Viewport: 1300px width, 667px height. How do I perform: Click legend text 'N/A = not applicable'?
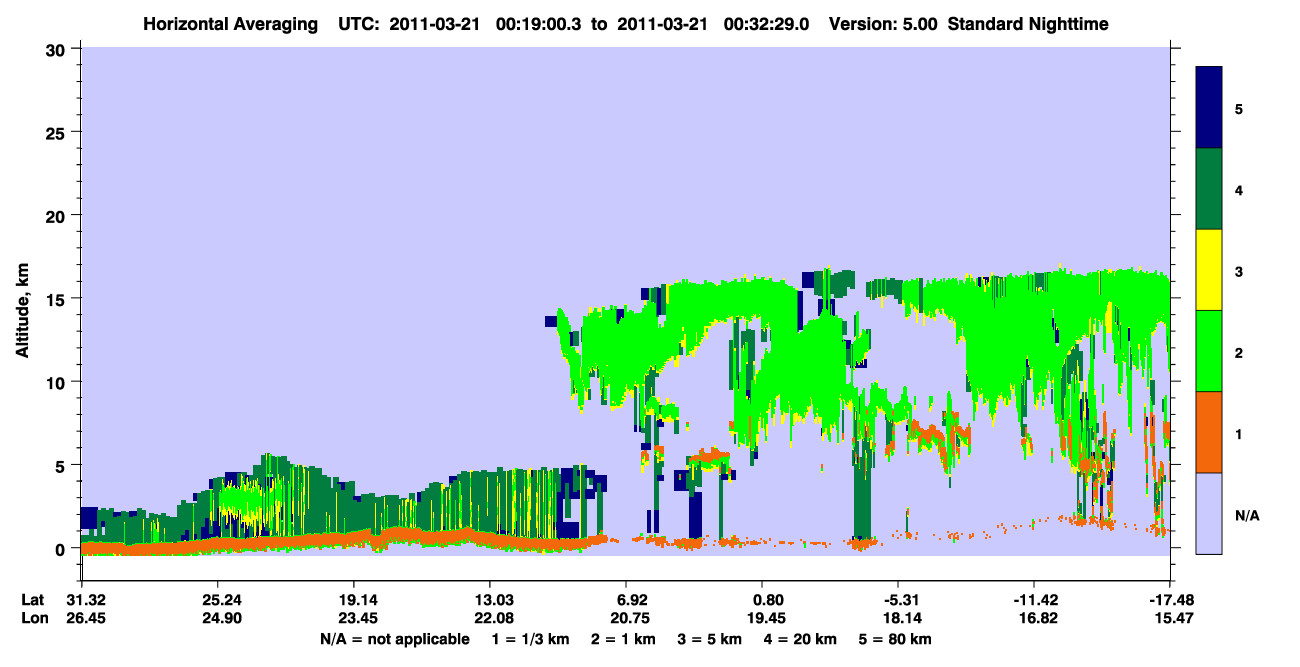[394, 638]
